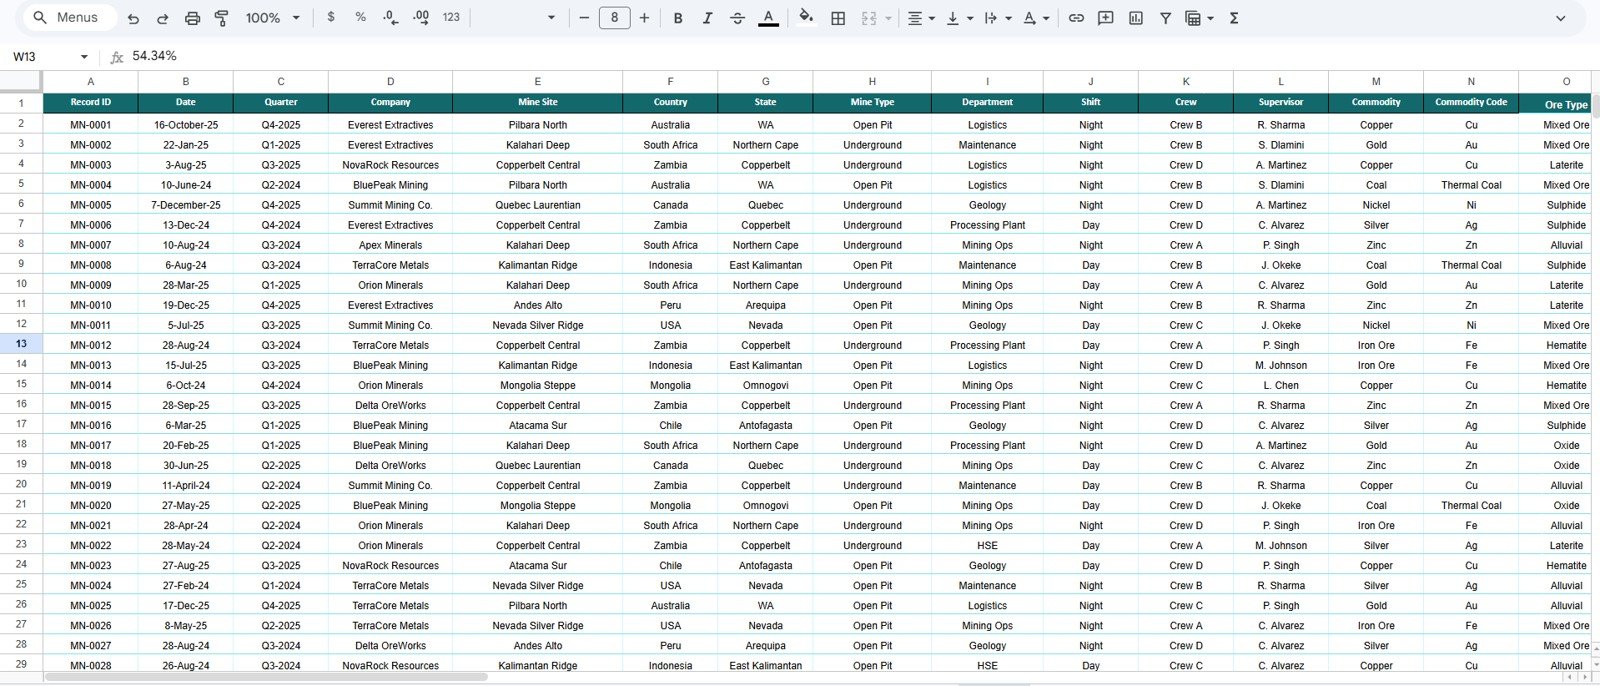
Task: Select column K header
Action: point(1186,81)
